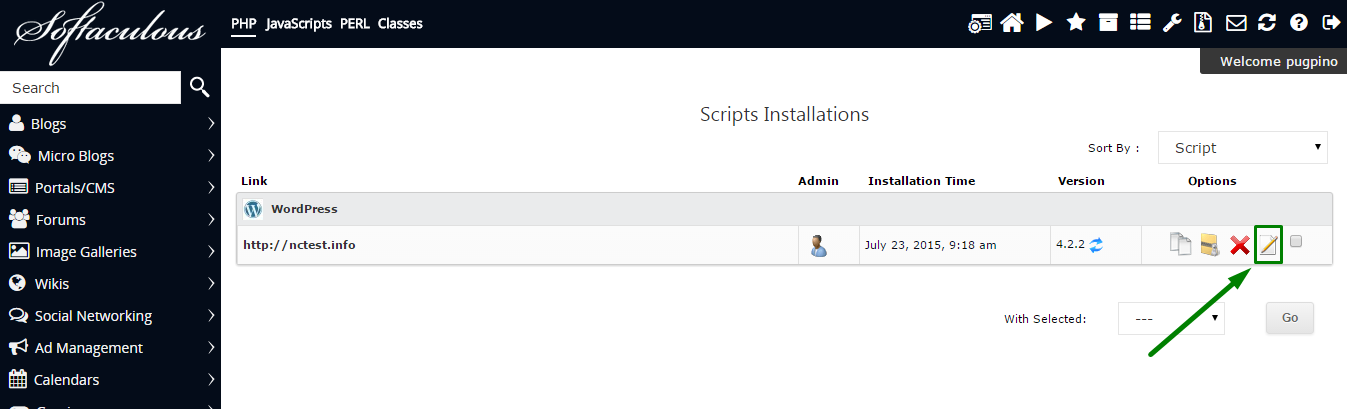1347x409 pixels.
Task: Switch to the PERL tab
Action: 355,23
